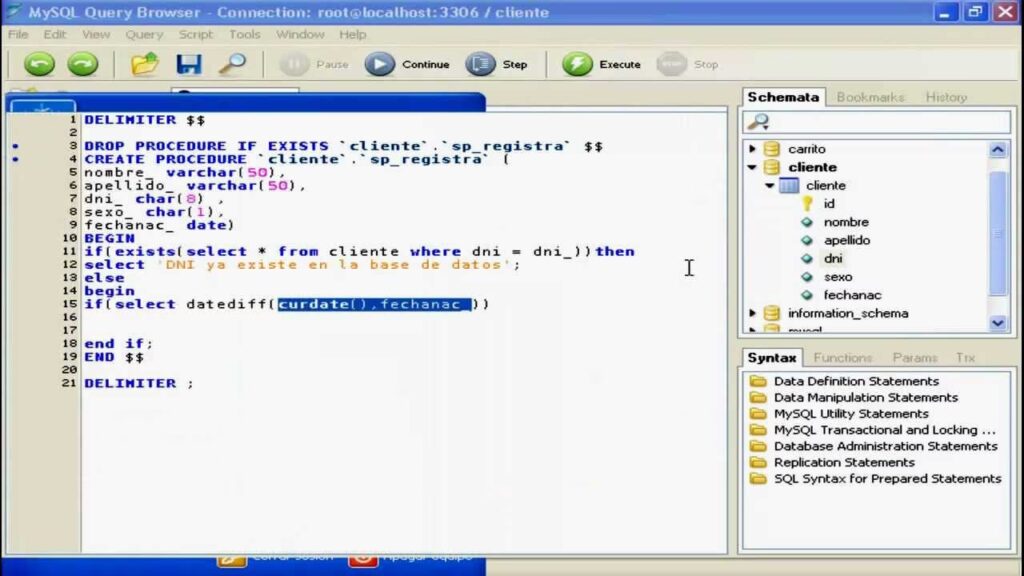
Task: Open Data Definition Statements folder
Action: (x=856, y=381)
